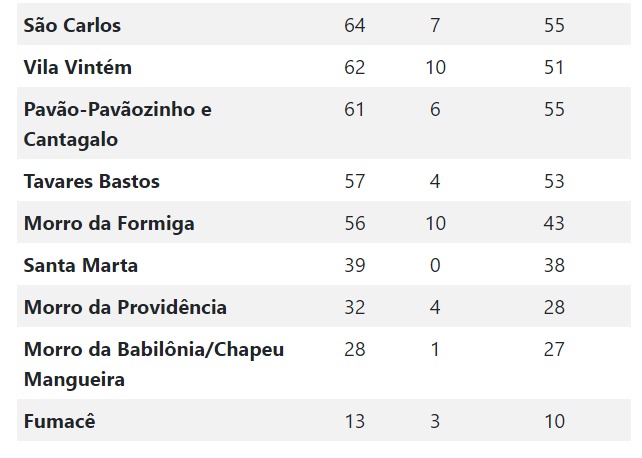Select value 13 in Fumacê row

pos(355,421)
